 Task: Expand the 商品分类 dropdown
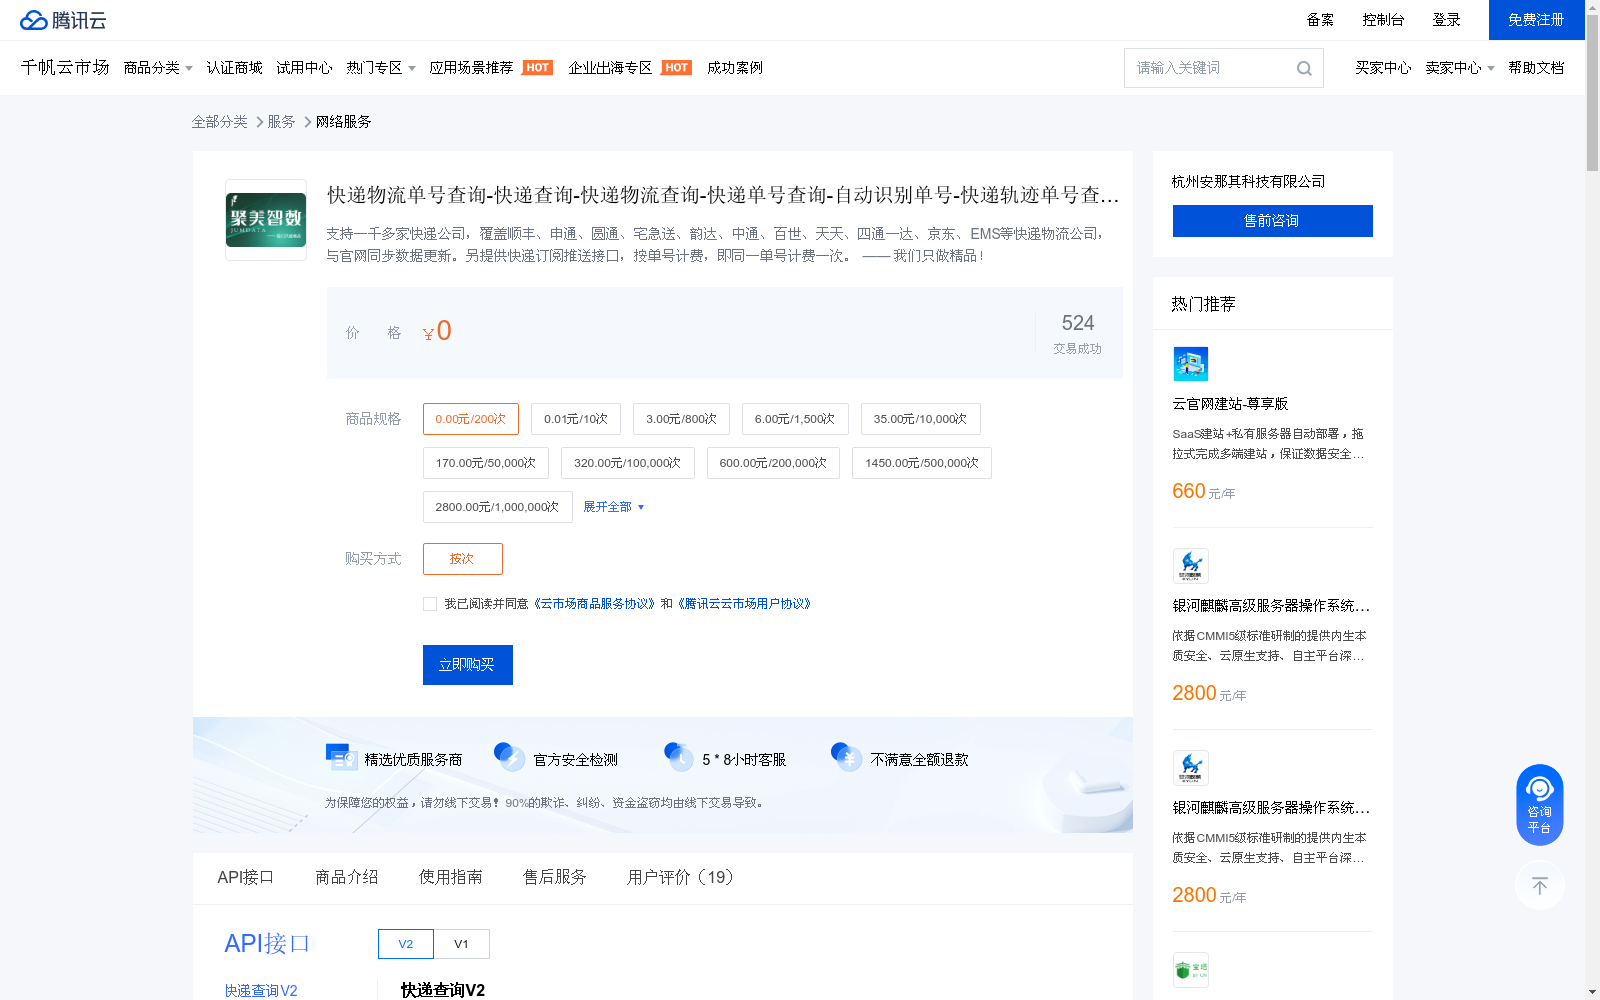(x=158, y=68)
